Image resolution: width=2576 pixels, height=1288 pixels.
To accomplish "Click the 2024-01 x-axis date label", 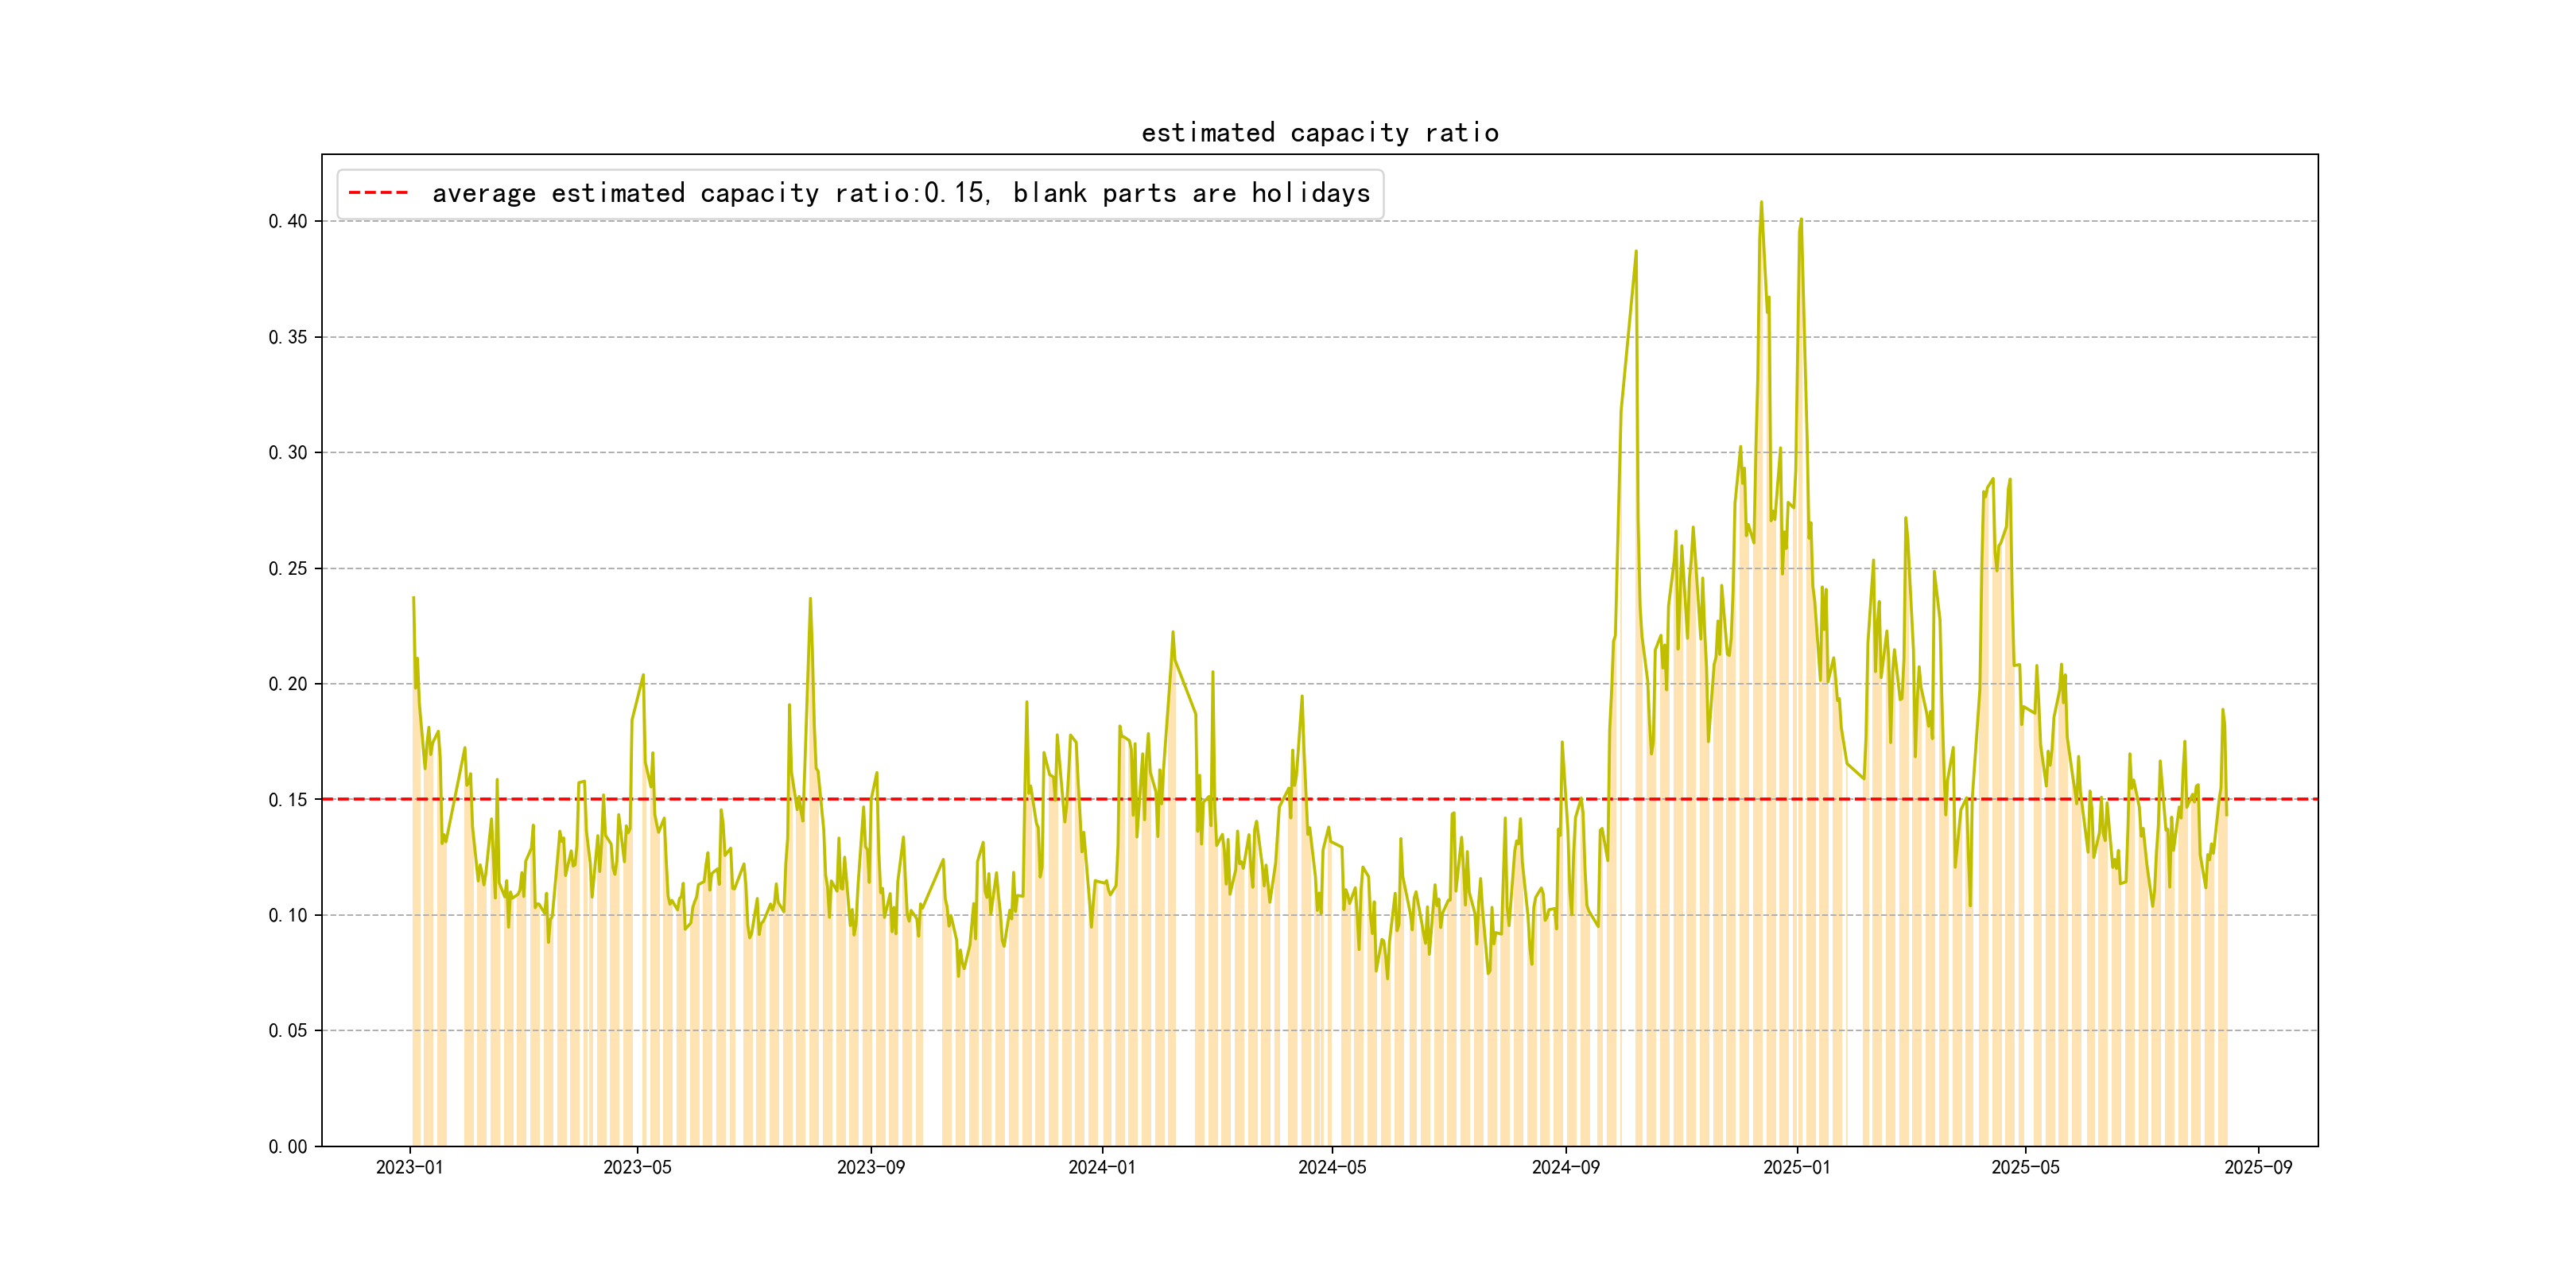I will point(1101,1168).
